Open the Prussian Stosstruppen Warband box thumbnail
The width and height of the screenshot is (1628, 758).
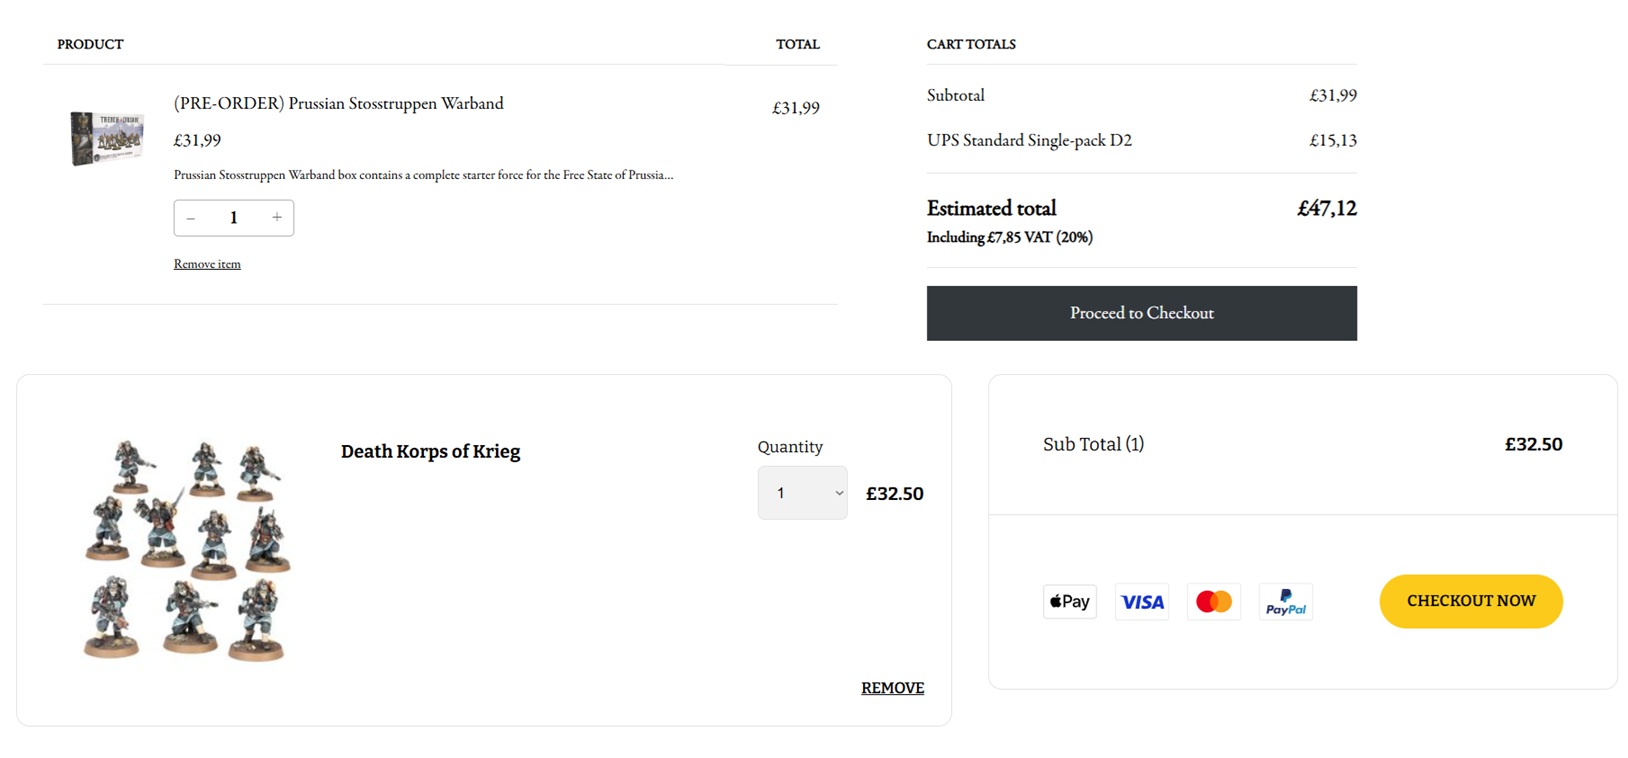tap(107, 138)
